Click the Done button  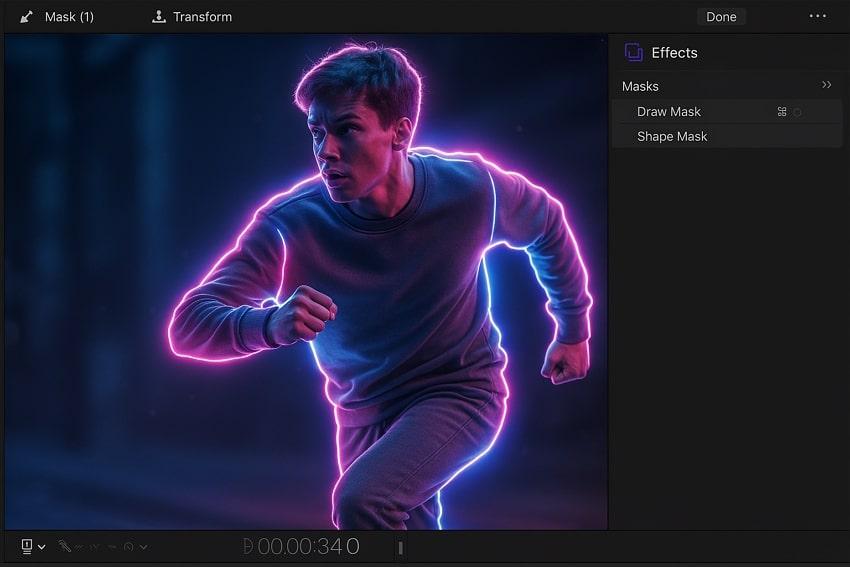pos(721,17)
